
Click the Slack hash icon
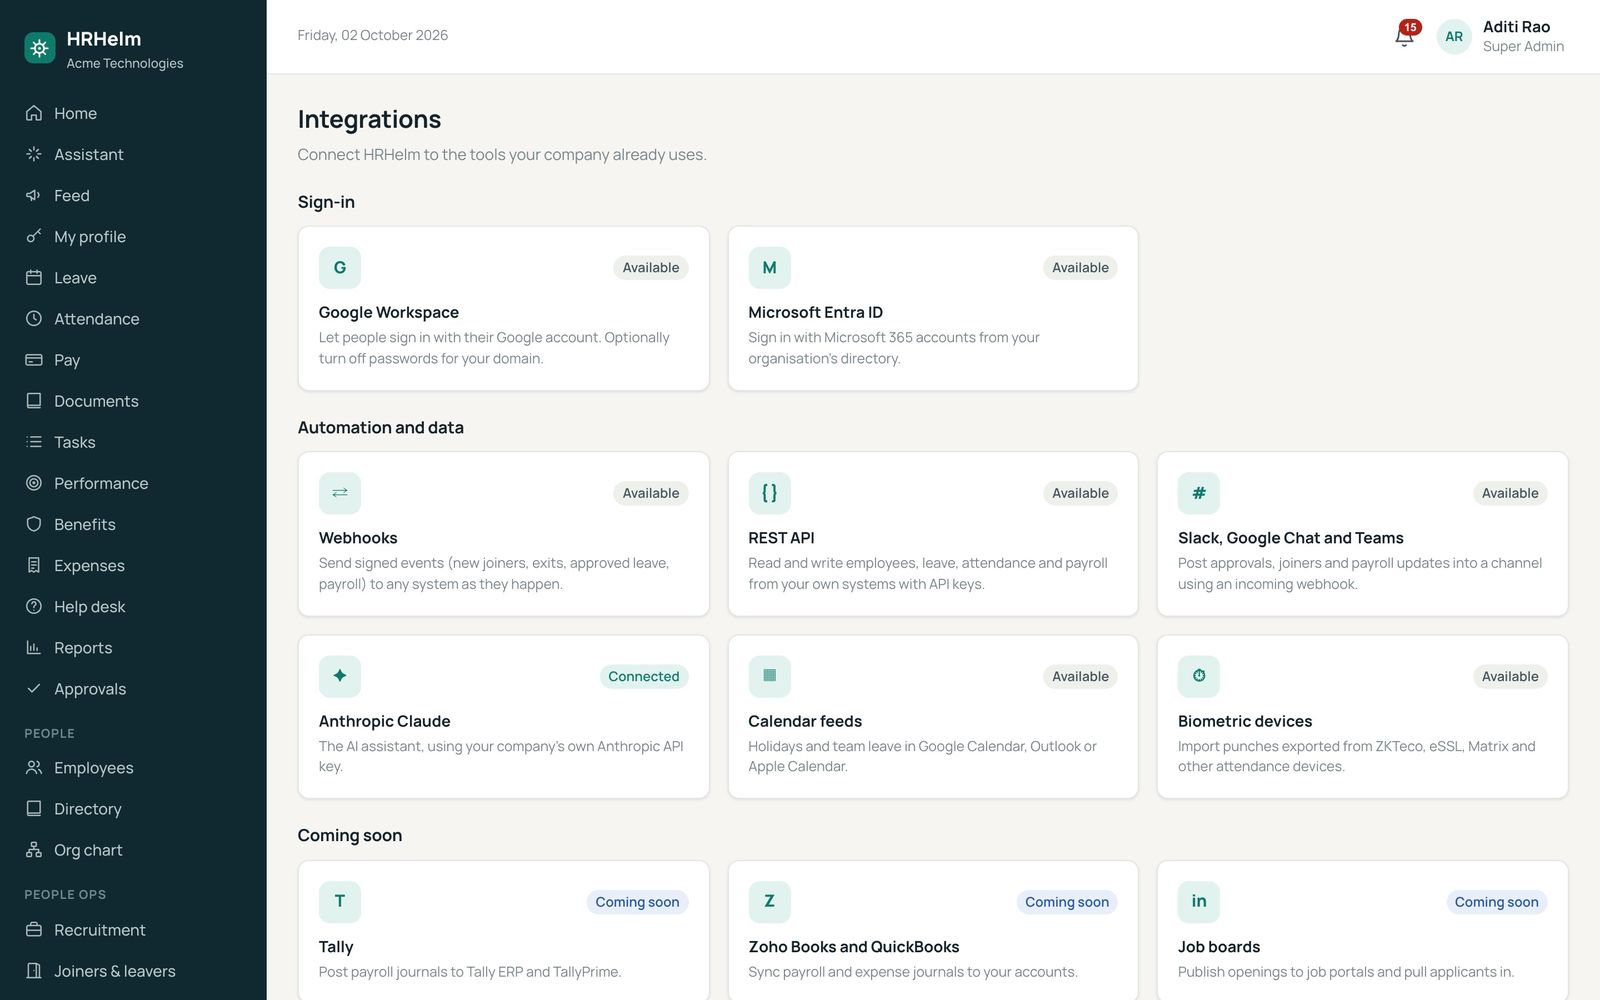1199,493
